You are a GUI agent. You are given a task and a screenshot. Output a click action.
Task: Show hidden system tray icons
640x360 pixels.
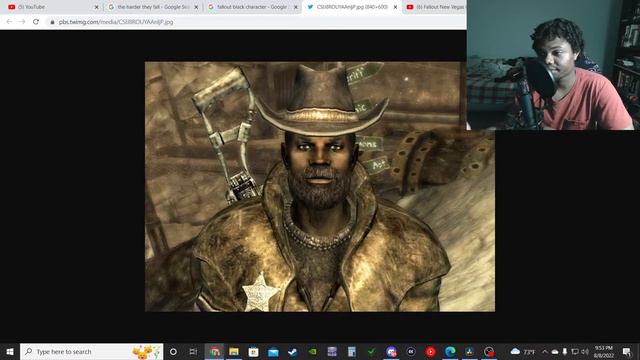(544, 351)
